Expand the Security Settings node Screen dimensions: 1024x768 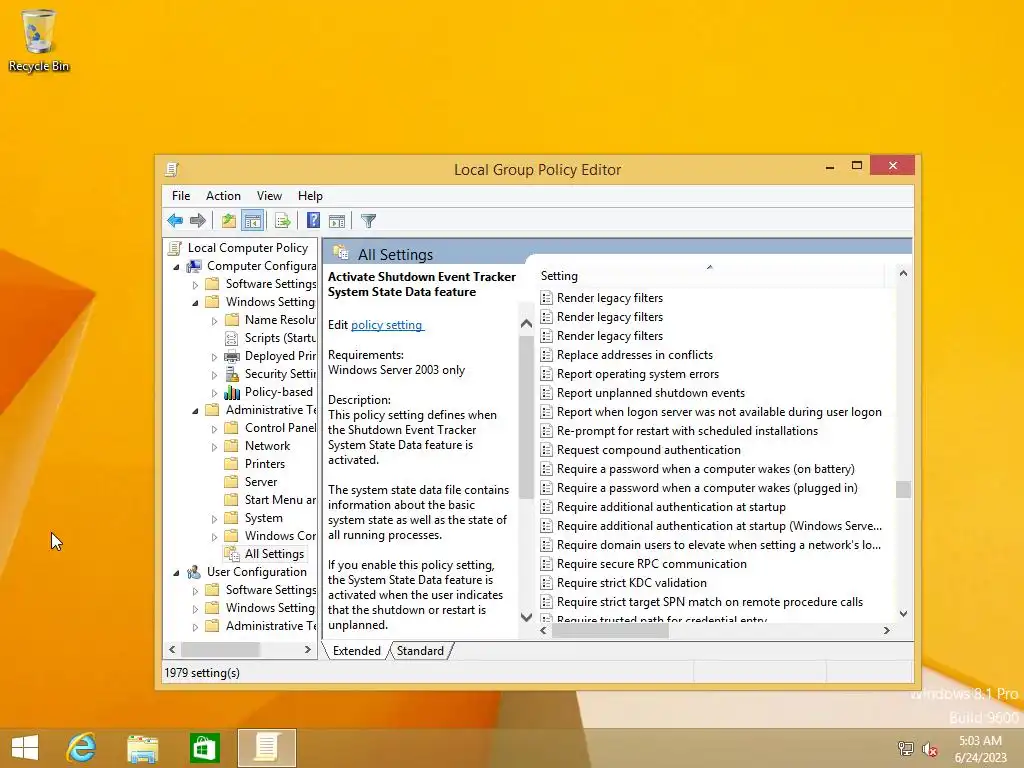(214, 375)
